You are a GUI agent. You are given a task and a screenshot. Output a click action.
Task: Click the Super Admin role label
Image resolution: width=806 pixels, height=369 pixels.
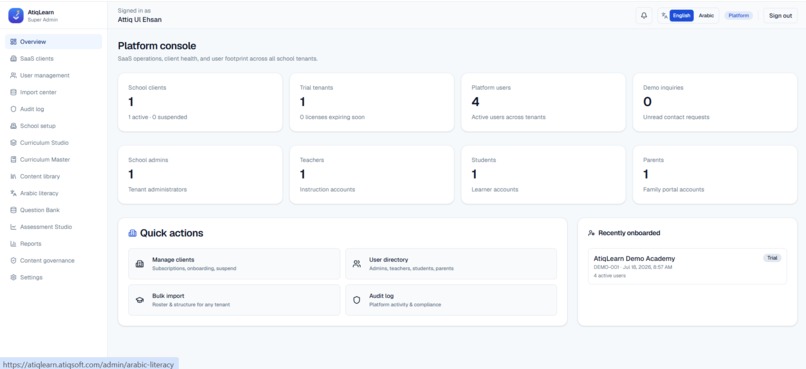43,20
